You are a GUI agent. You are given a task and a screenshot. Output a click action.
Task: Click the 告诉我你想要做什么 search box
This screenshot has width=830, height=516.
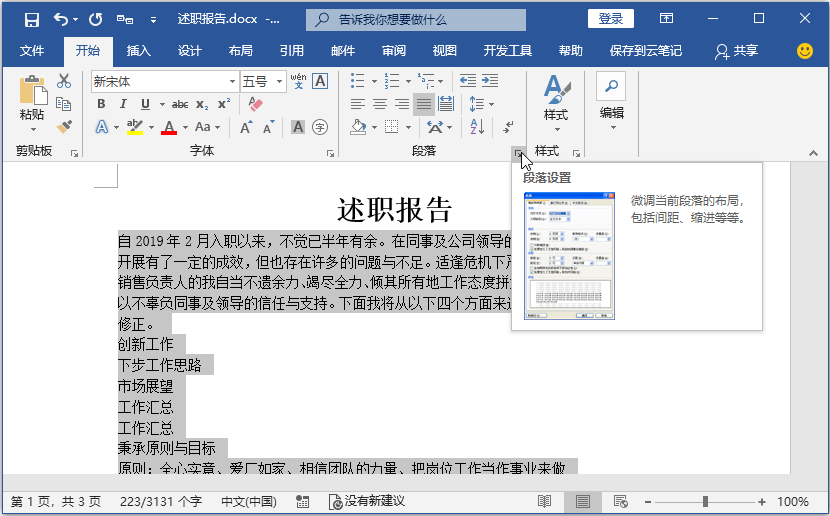[416, 20]
